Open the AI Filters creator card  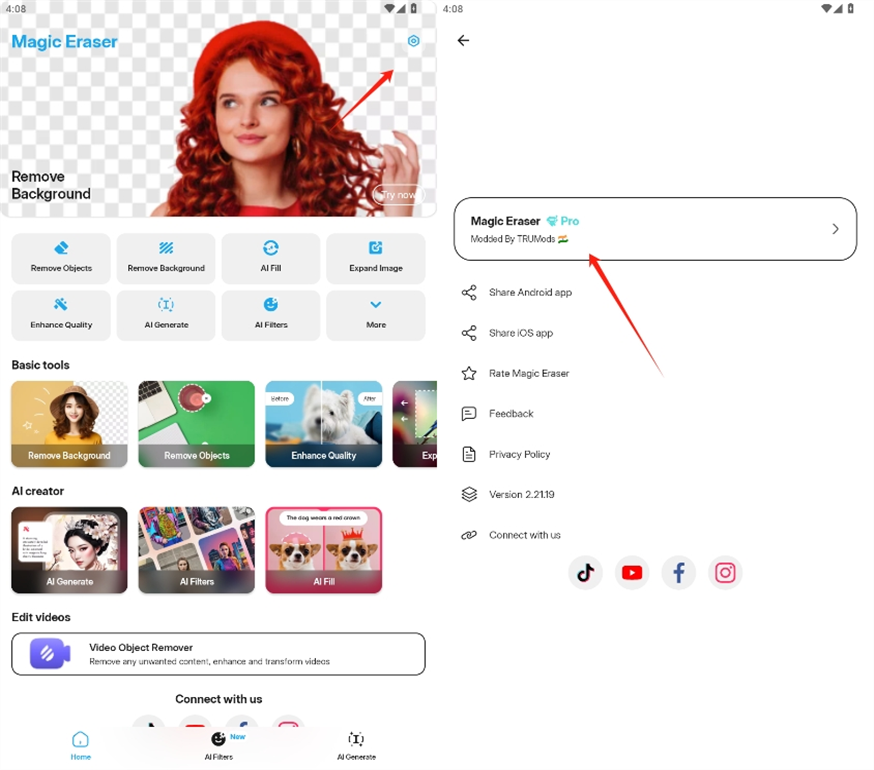pos(196,550)
